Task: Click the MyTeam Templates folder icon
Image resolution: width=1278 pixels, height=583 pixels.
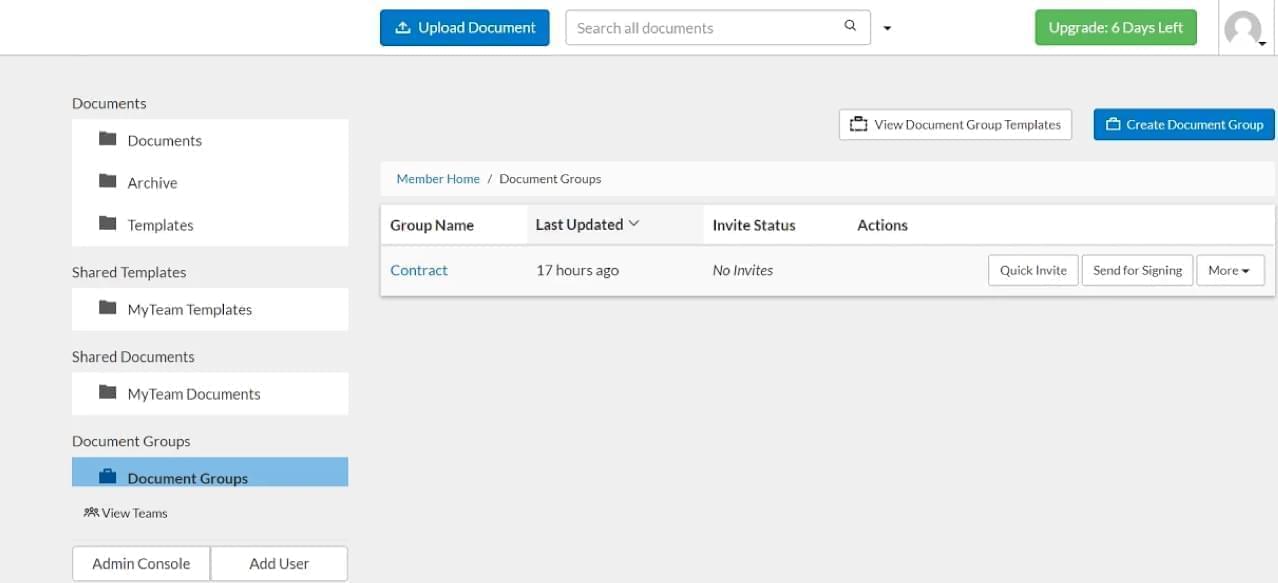Action: click(108, 308)
